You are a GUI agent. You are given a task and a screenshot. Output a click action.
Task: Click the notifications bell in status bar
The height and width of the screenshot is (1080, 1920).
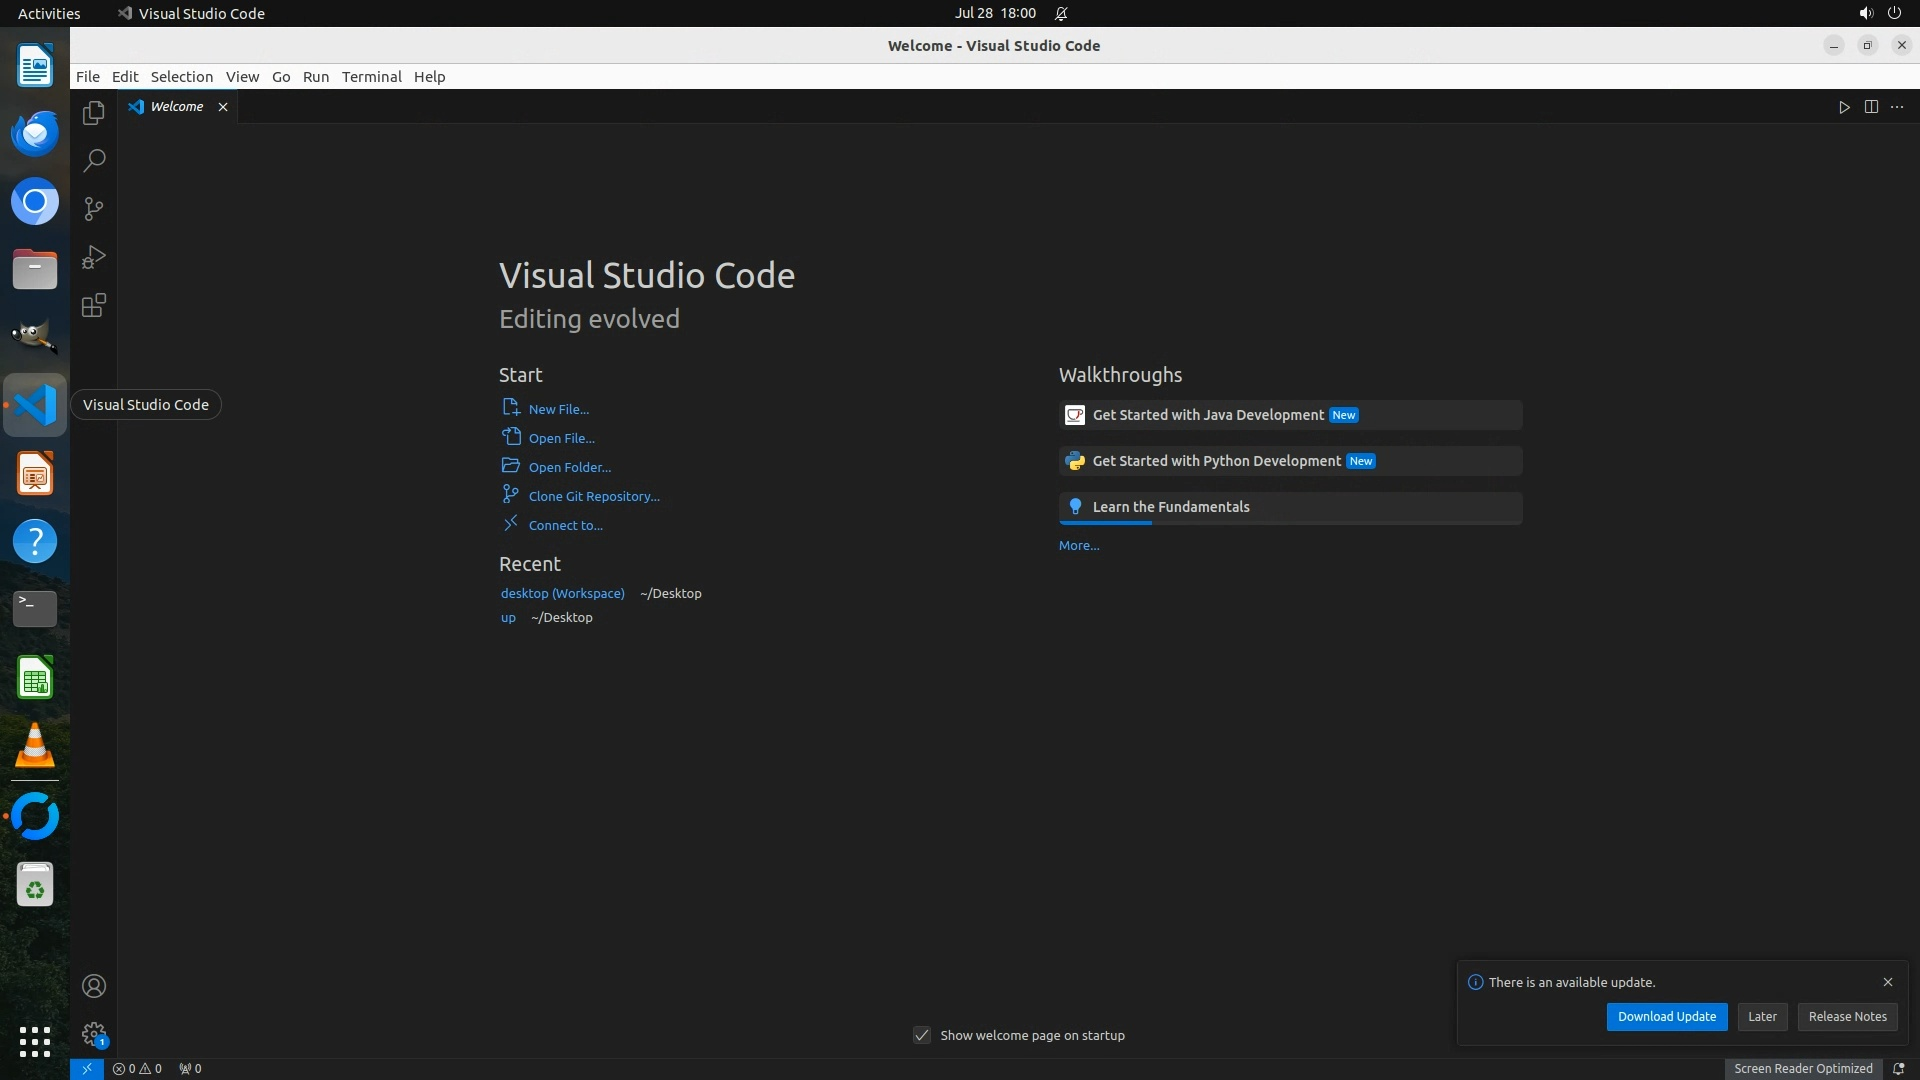(1898, 1068)
